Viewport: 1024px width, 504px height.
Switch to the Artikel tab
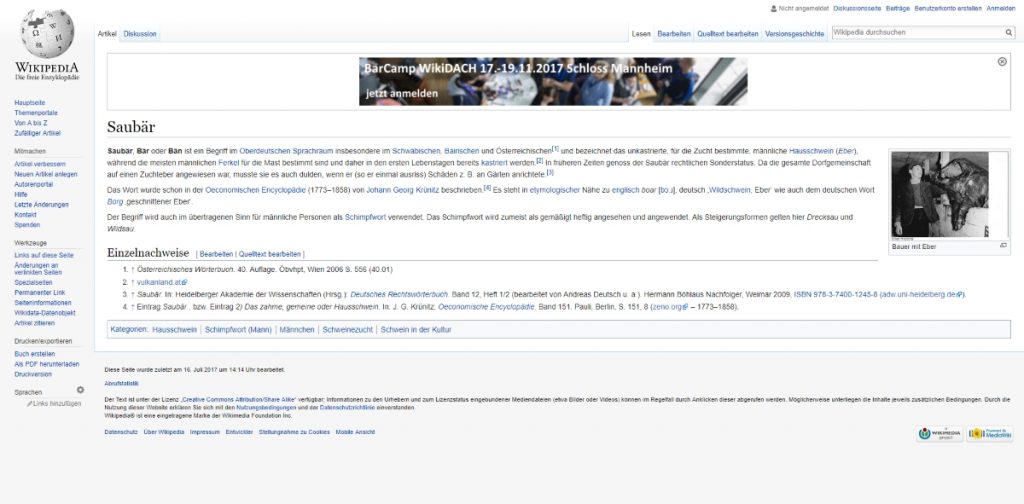tap(107, 34)
